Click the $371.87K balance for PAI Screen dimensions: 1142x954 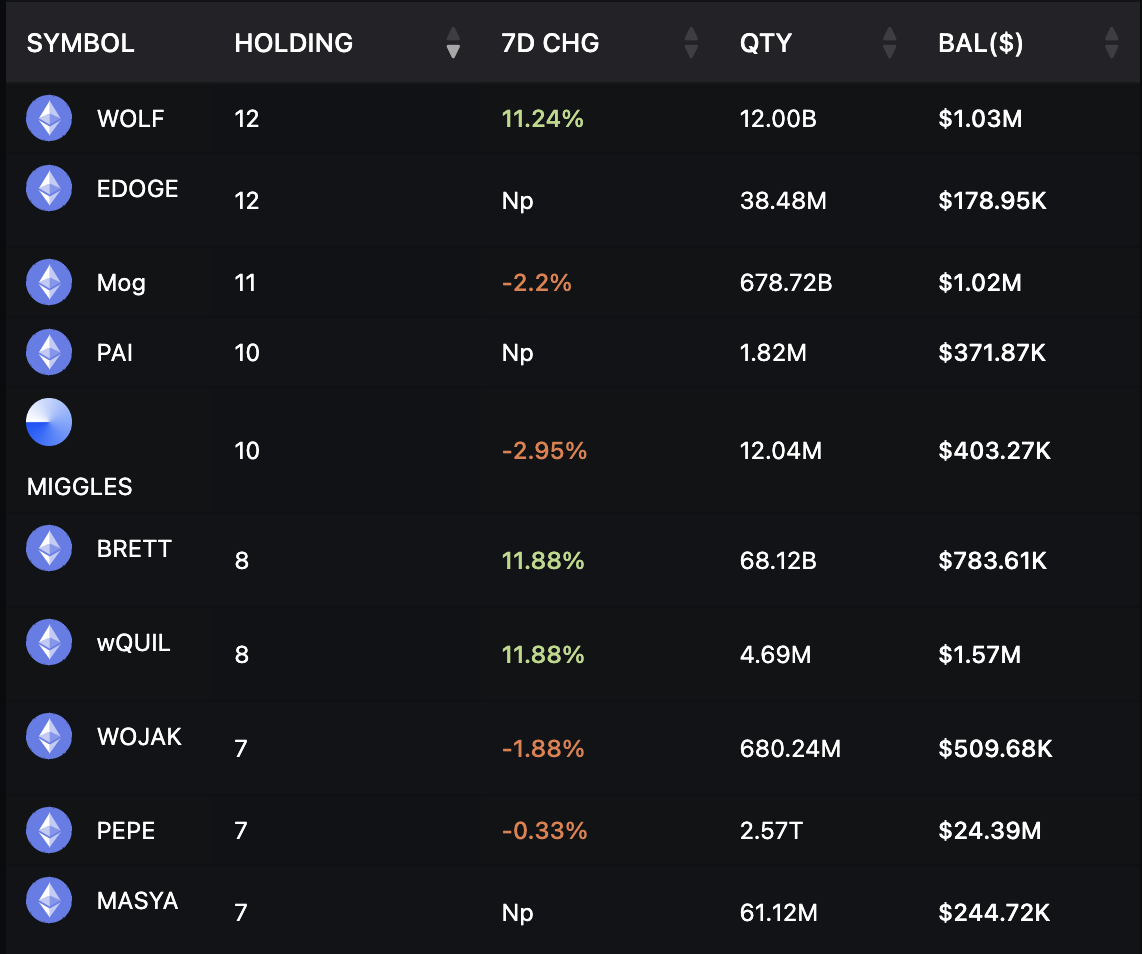pyautogui.click(x=992, y=352)
